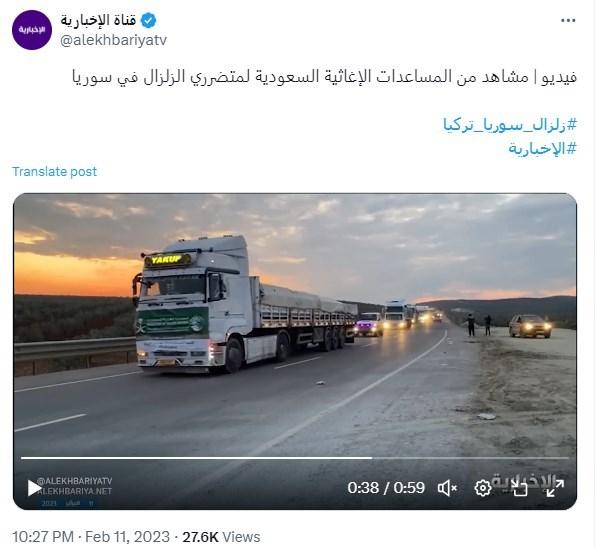596x549 pixels.
Task: Enter fullscreen with the arrows icon
Action: point(555,488)
